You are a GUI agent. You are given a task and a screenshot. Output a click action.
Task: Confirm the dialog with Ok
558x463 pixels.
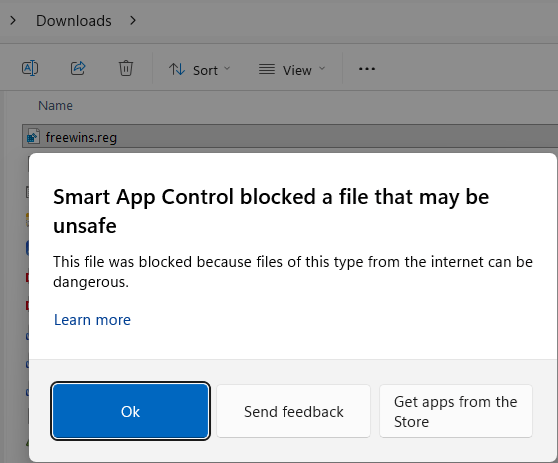point(130,411)
